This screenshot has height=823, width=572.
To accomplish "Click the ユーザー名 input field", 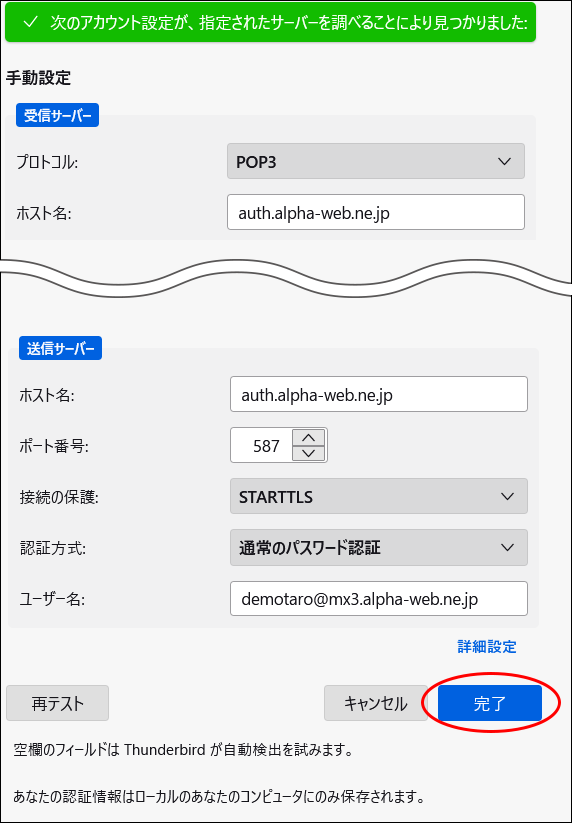I will coord(379,598).
